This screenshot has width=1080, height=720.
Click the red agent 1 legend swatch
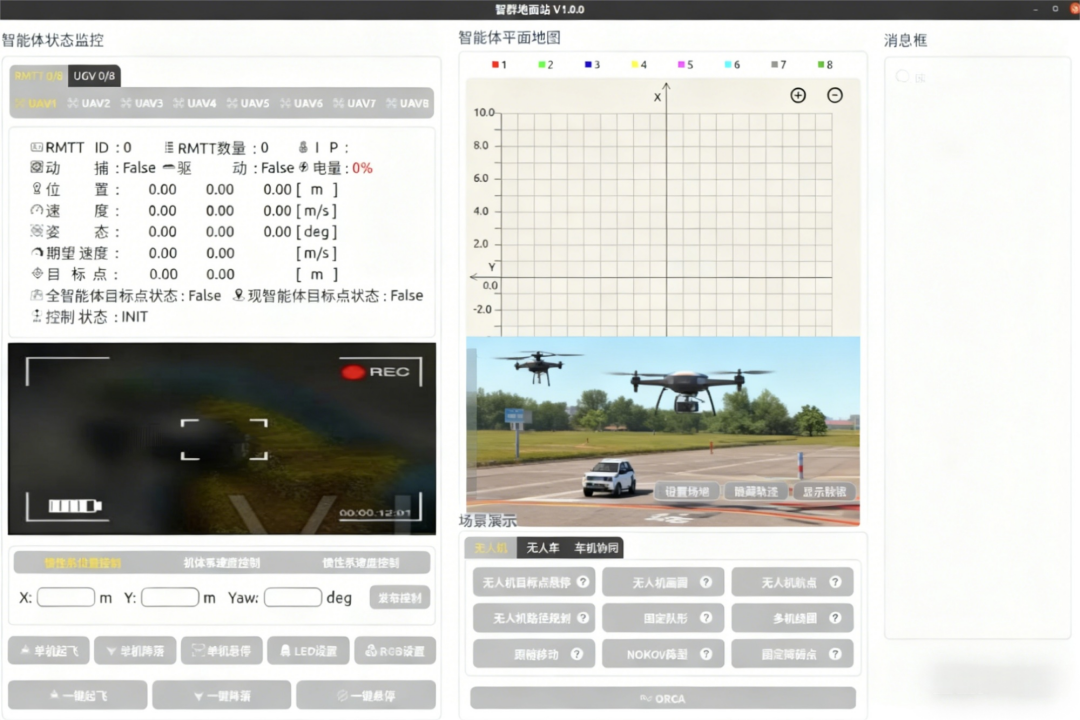(495, 65)
